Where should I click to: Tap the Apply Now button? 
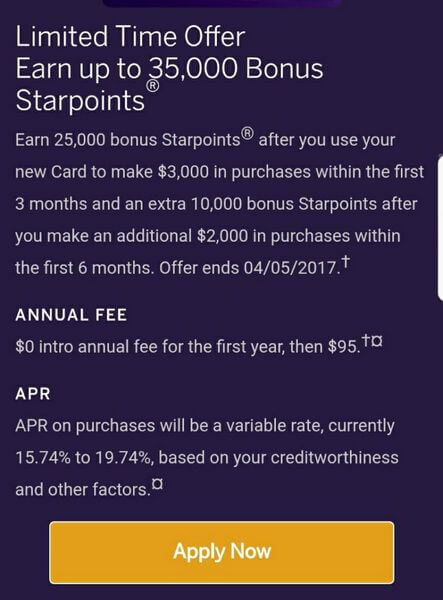point(222,552)
